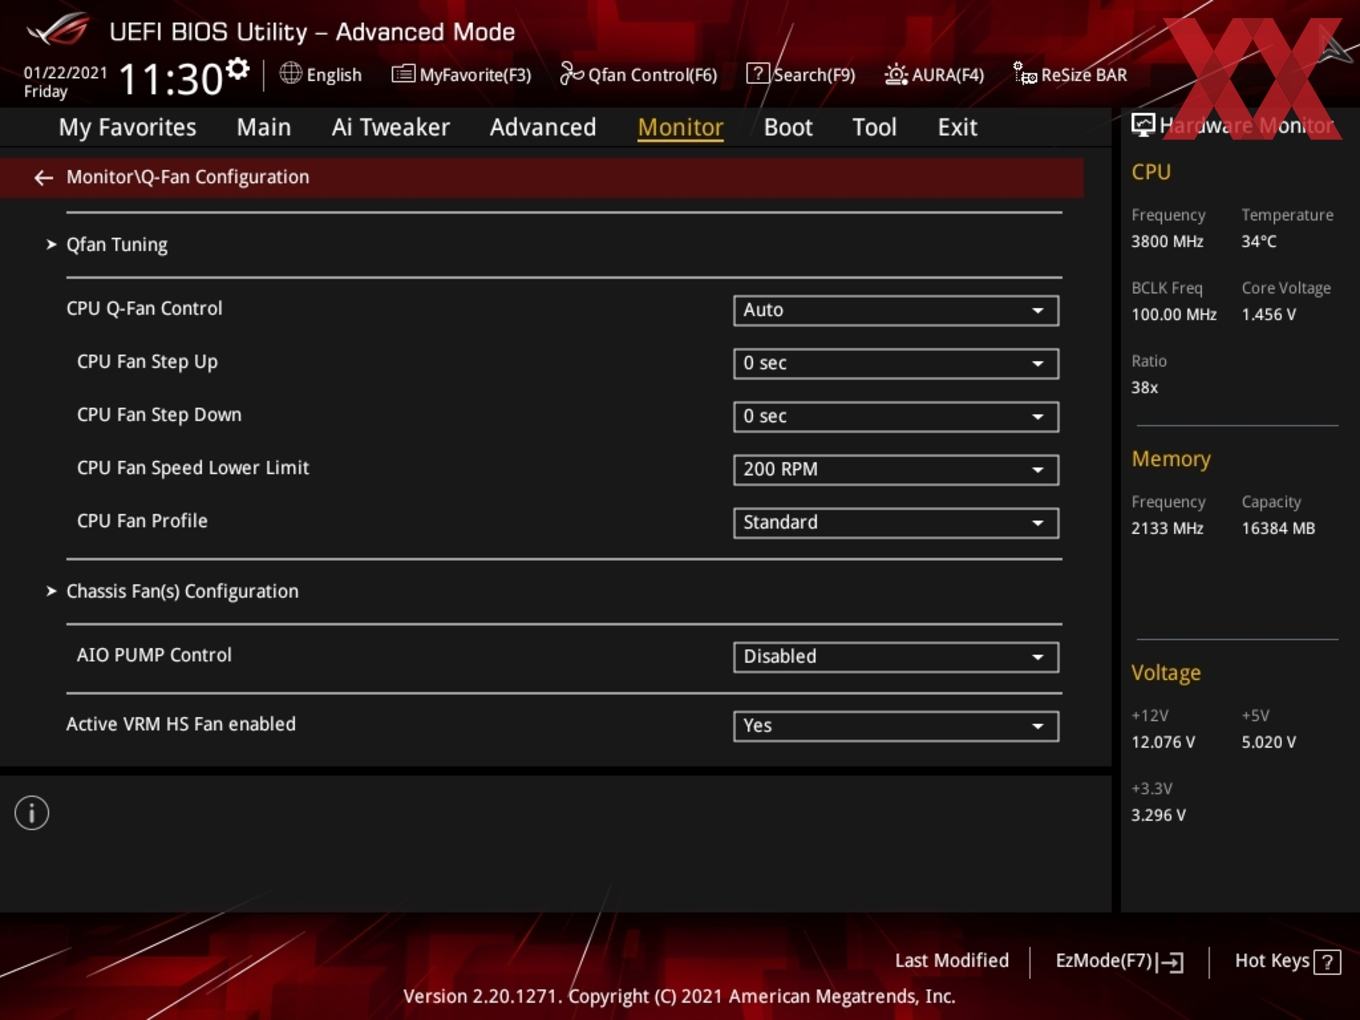Click the Version 2.20.1271 copyright text
Viewport: 1360px width, 1020px height.
click(679, 996)
